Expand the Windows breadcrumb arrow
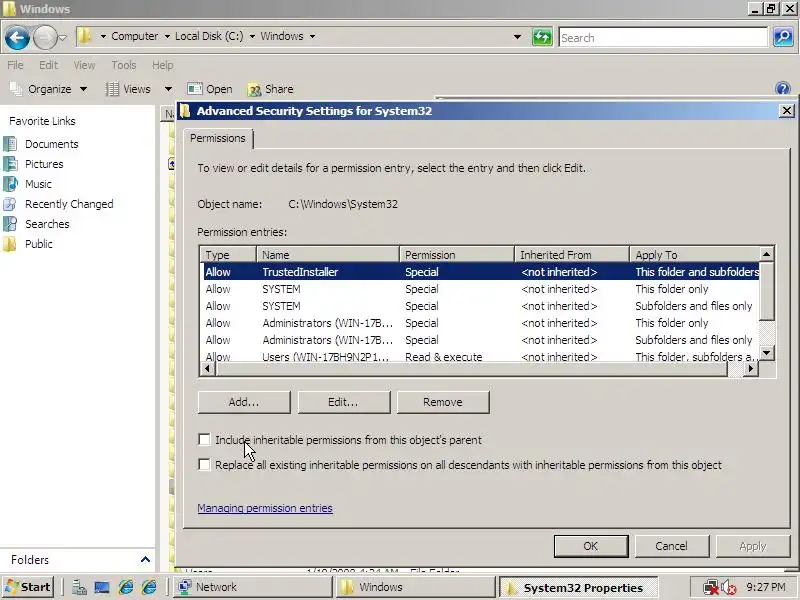The image size is (800, 600). point(312,36)
